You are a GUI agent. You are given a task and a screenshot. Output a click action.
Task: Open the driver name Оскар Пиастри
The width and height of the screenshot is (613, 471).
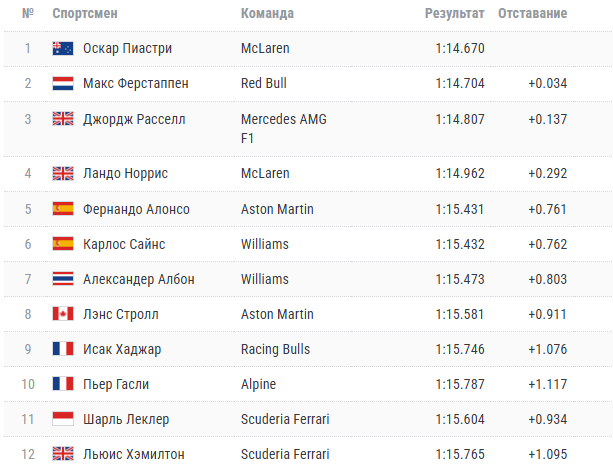tap(127, 48)
